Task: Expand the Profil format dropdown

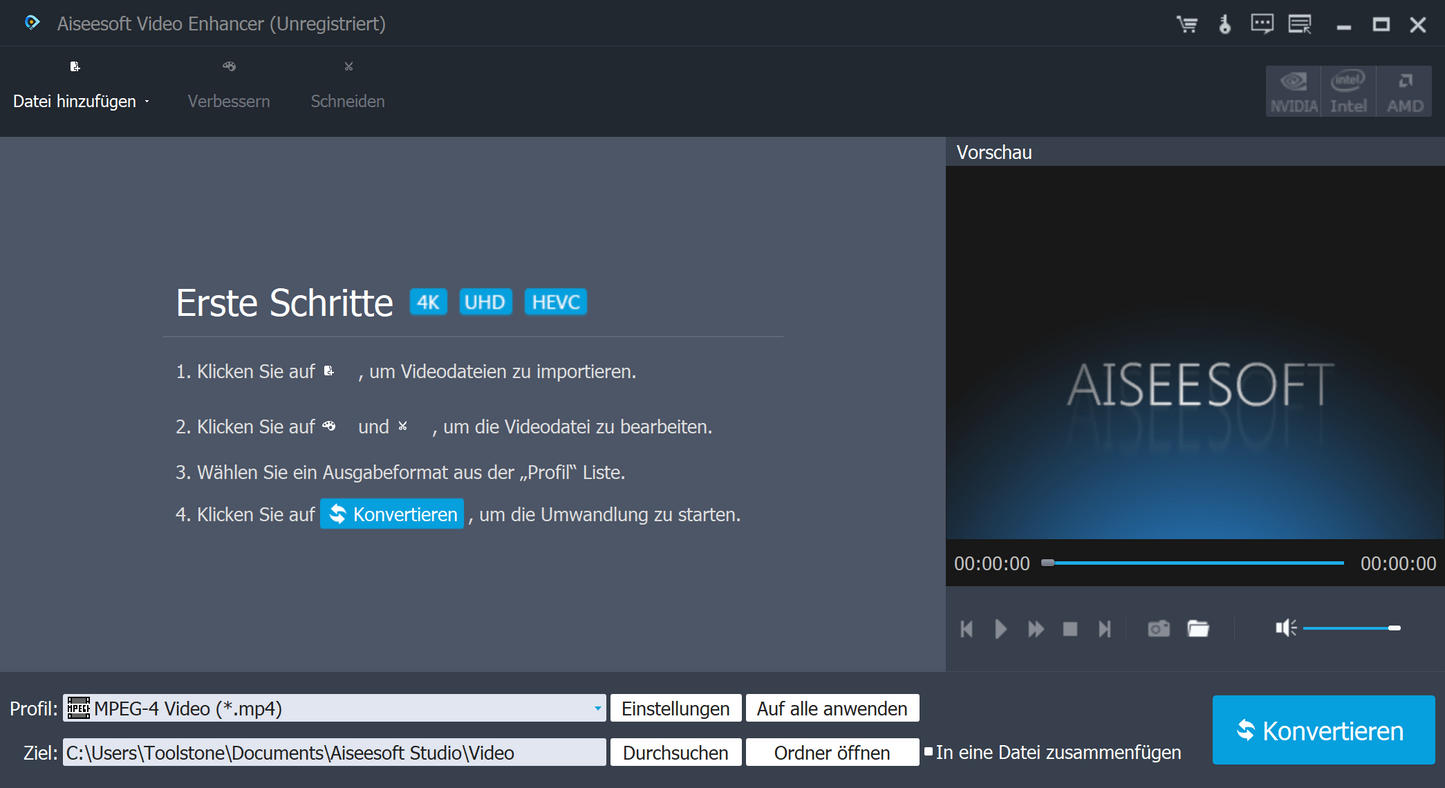Action: coord(598,709)
